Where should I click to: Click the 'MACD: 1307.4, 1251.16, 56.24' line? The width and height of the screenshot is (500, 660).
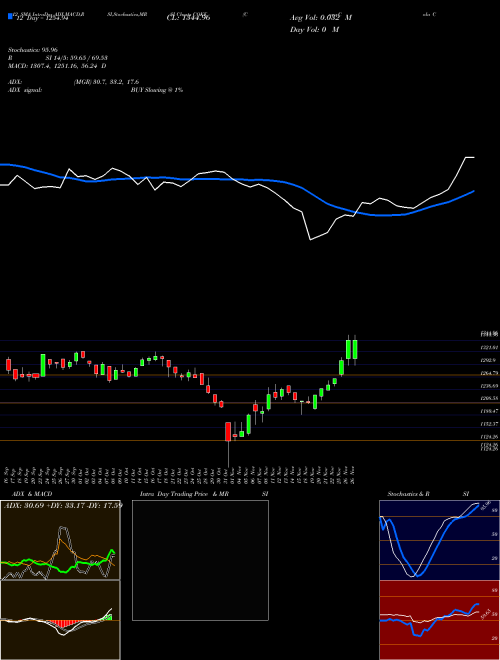tap(57, 66)
